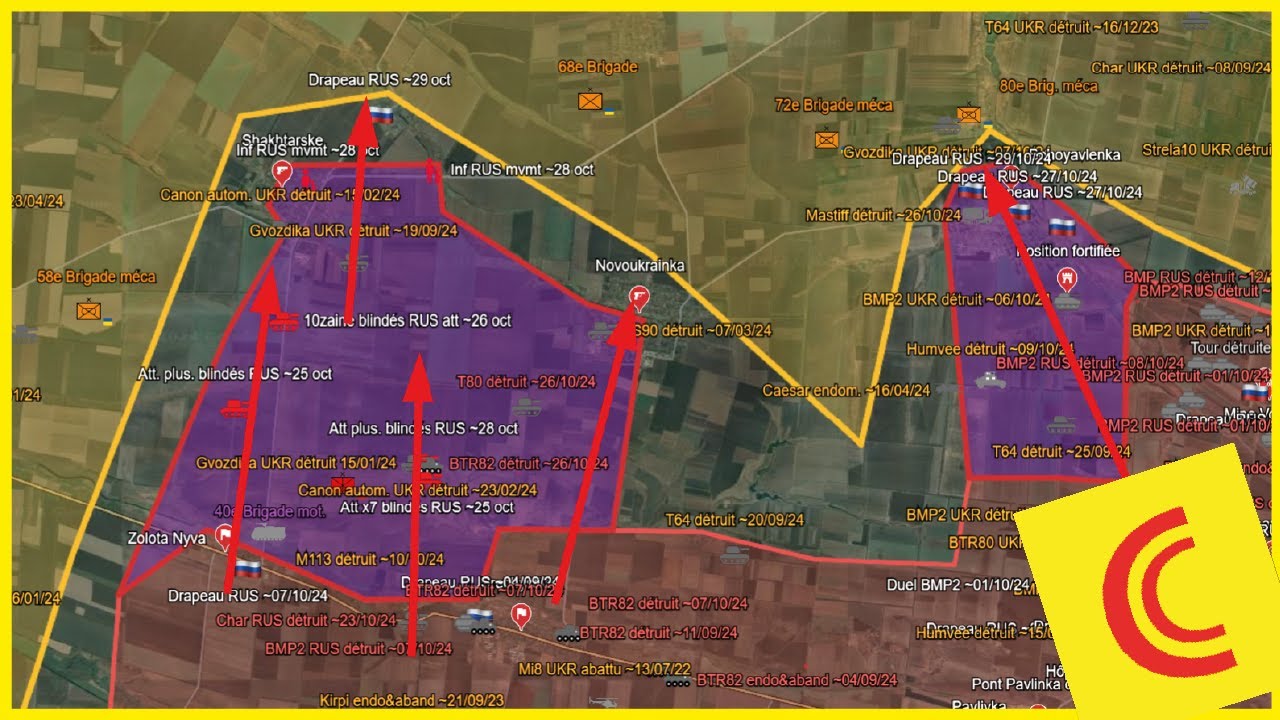The height and width of the screenshot is (720, 1280).
Task: Click label T64 UKR détruit ~16/12/23
Action: pyautogui.click(x=1072, y=27)
